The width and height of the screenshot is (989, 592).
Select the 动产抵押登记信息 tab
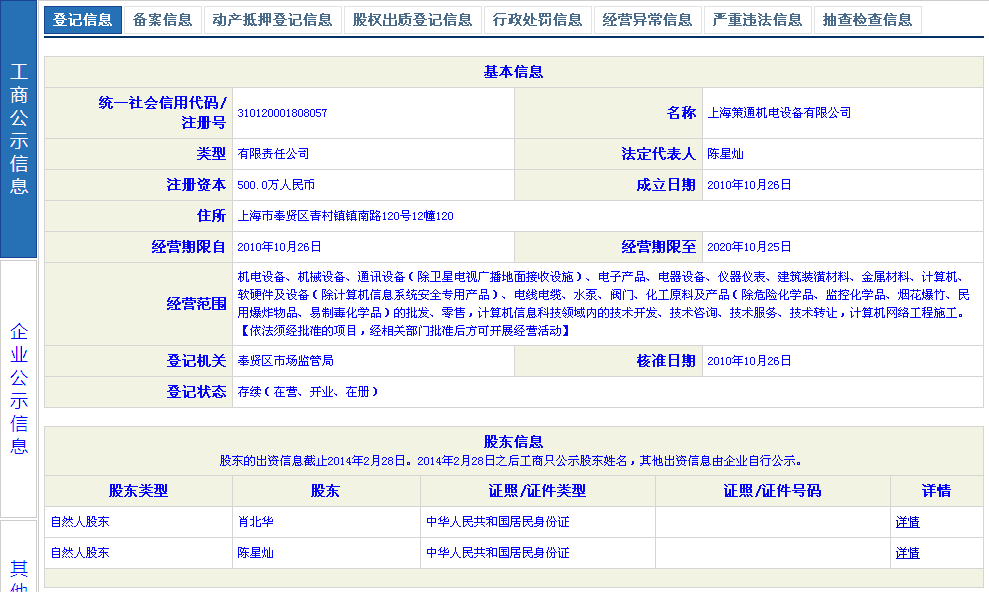pos(272,20)
